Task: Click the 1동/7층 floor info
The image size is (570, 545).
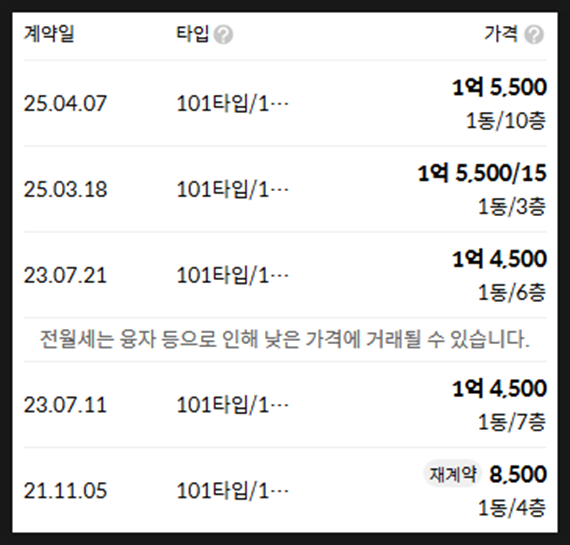Action: point(512,422)
